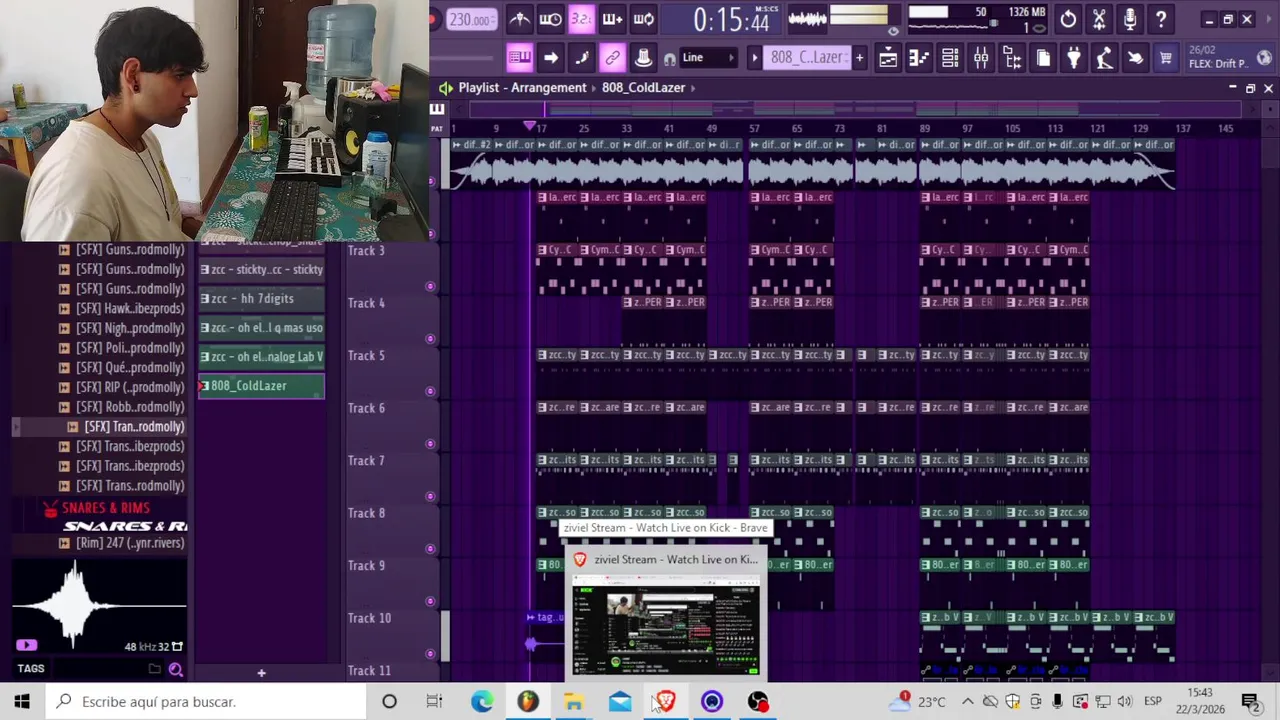Toggle multilink to controllers knob icon
Screen dimensions: 1280x720
(643, 58)
